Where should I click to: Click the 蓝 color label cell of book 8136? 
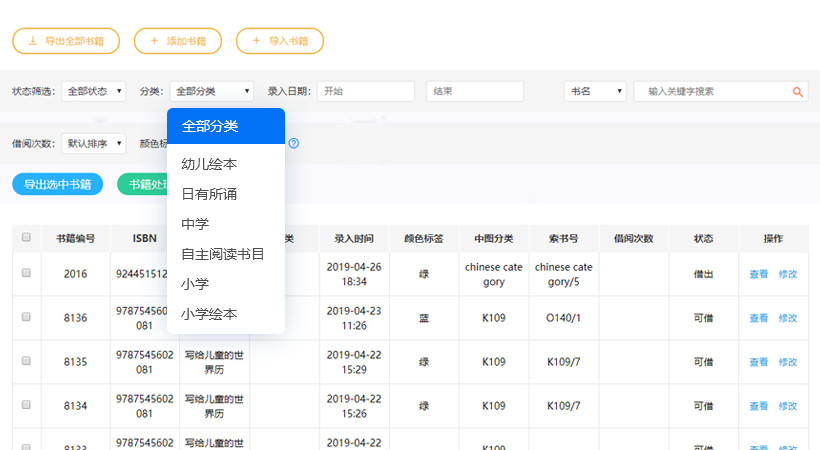tap(424, 318)
